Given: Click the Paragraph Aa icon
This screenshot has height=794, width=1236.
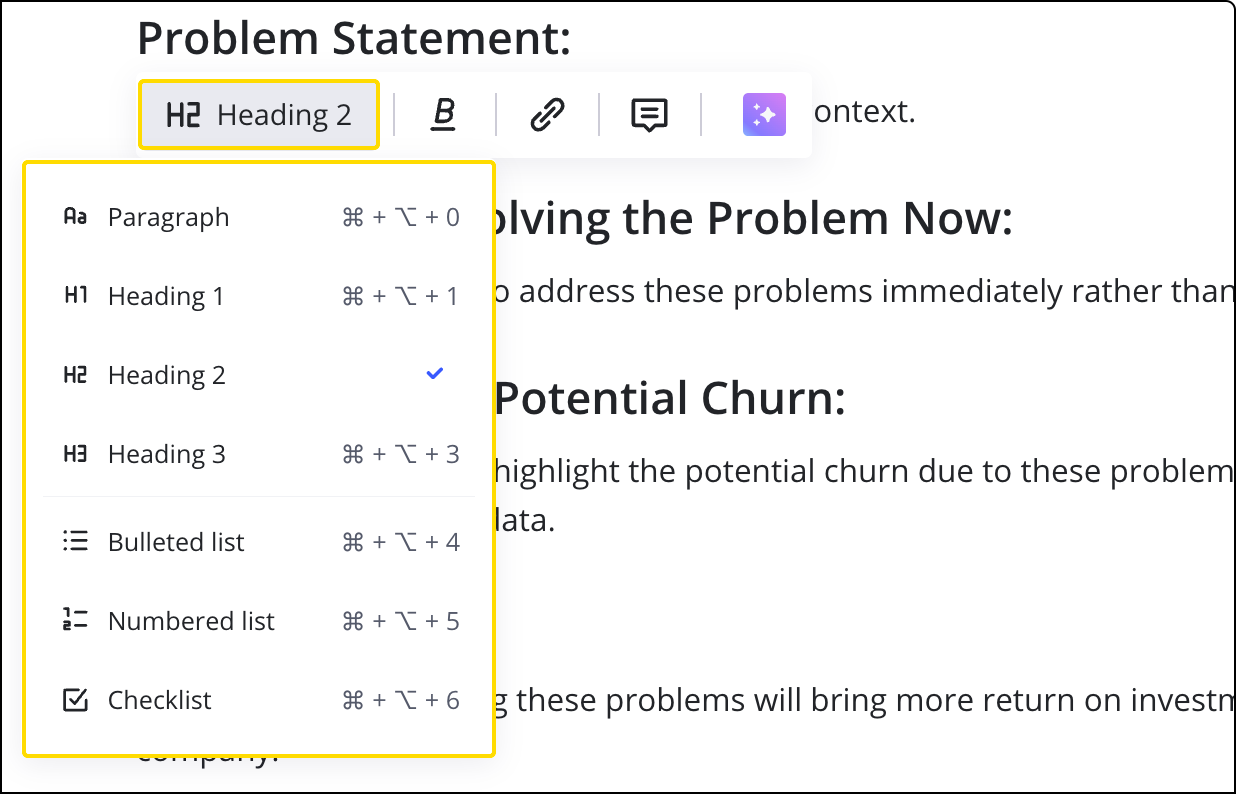Looking at the screenshot, I should tap(75, 217).
